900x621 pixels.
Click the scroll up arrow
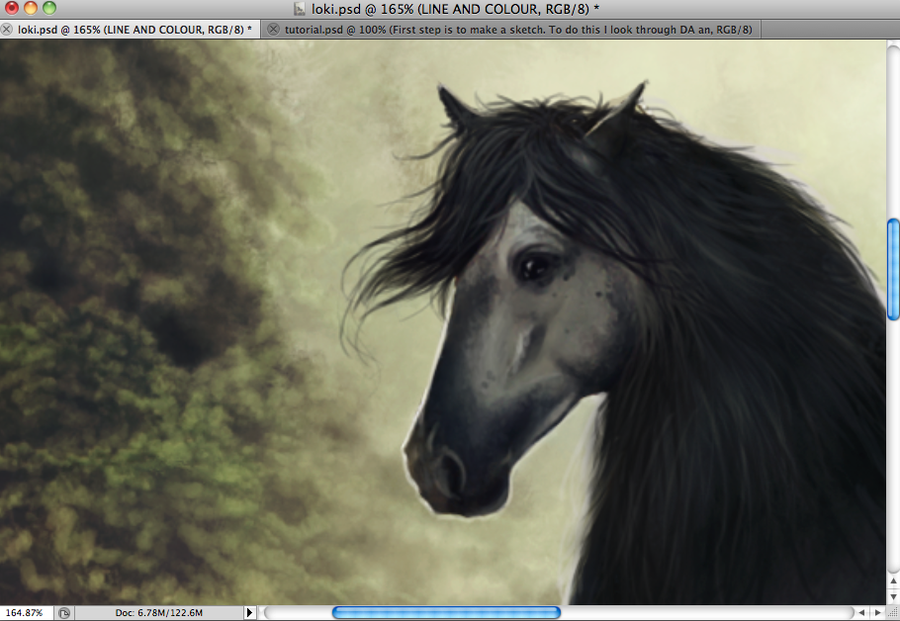pos(893,581)
